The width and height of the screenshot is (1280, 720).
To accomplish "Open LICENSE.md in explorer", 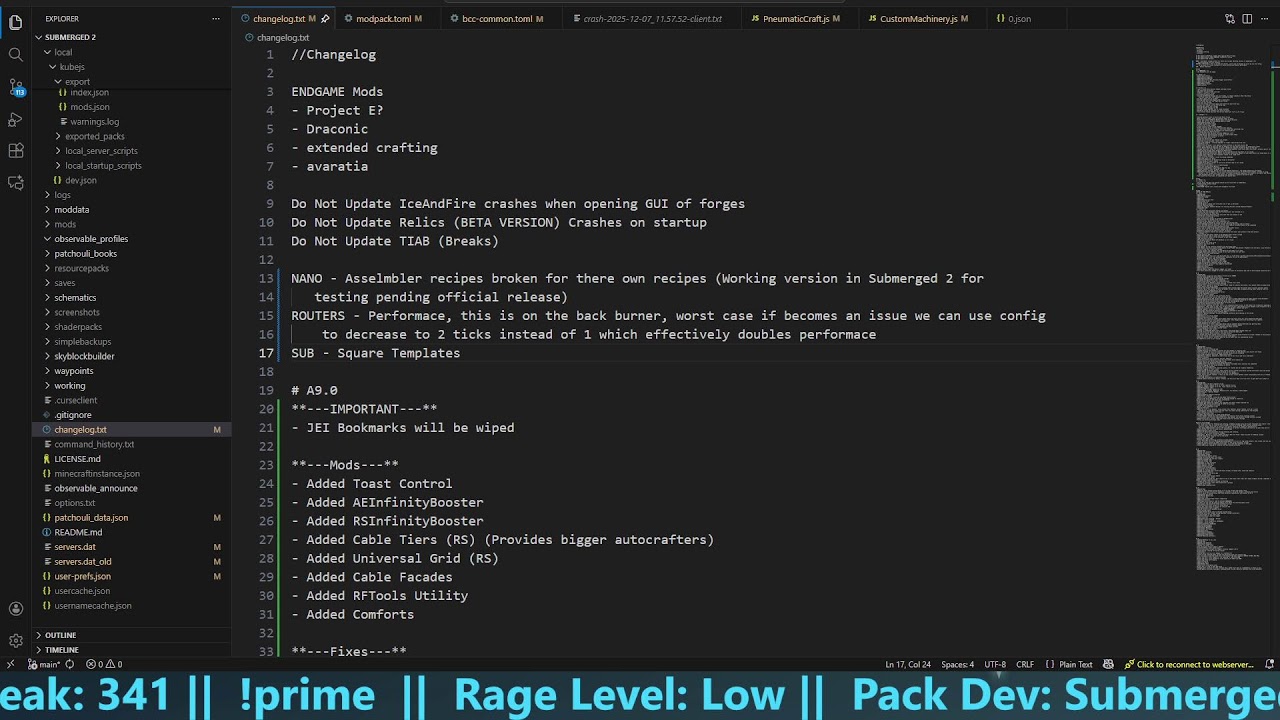I will pos(133,459).
